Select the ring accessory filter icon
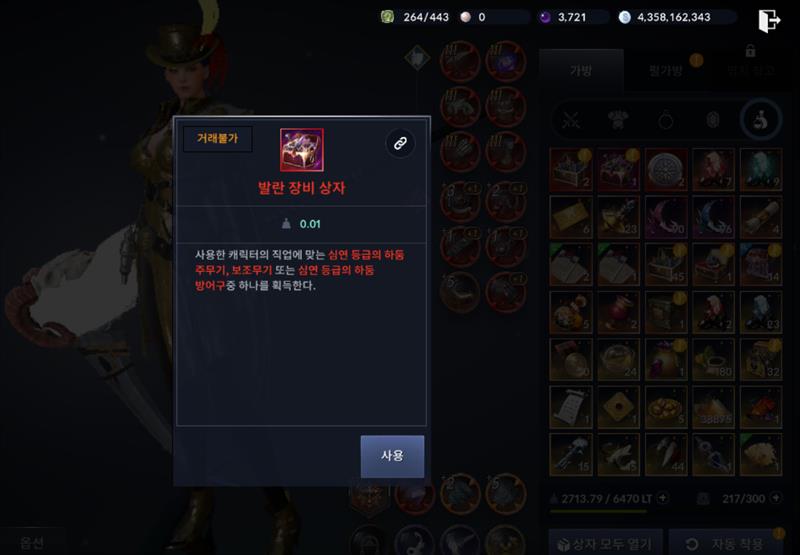 tap(665, 120)
